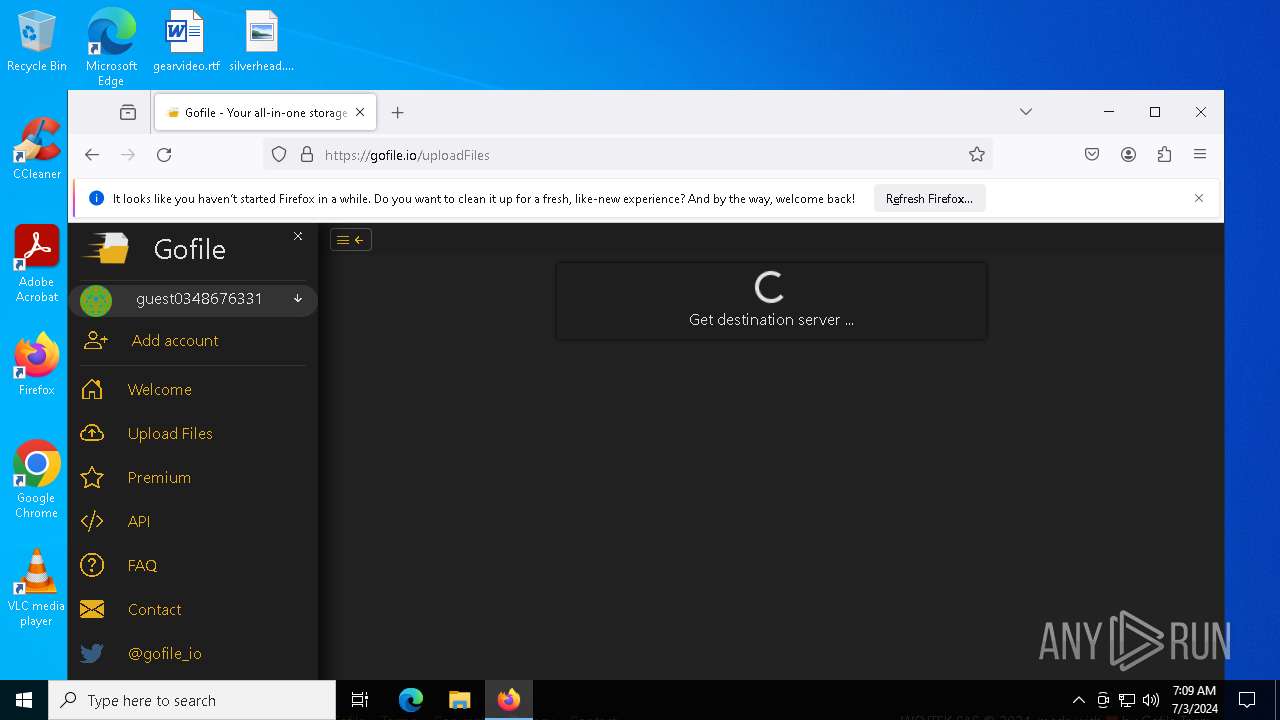Bookmark this page with the star icon
This screenshot has width=1280, height=720.
pos(977,154)
